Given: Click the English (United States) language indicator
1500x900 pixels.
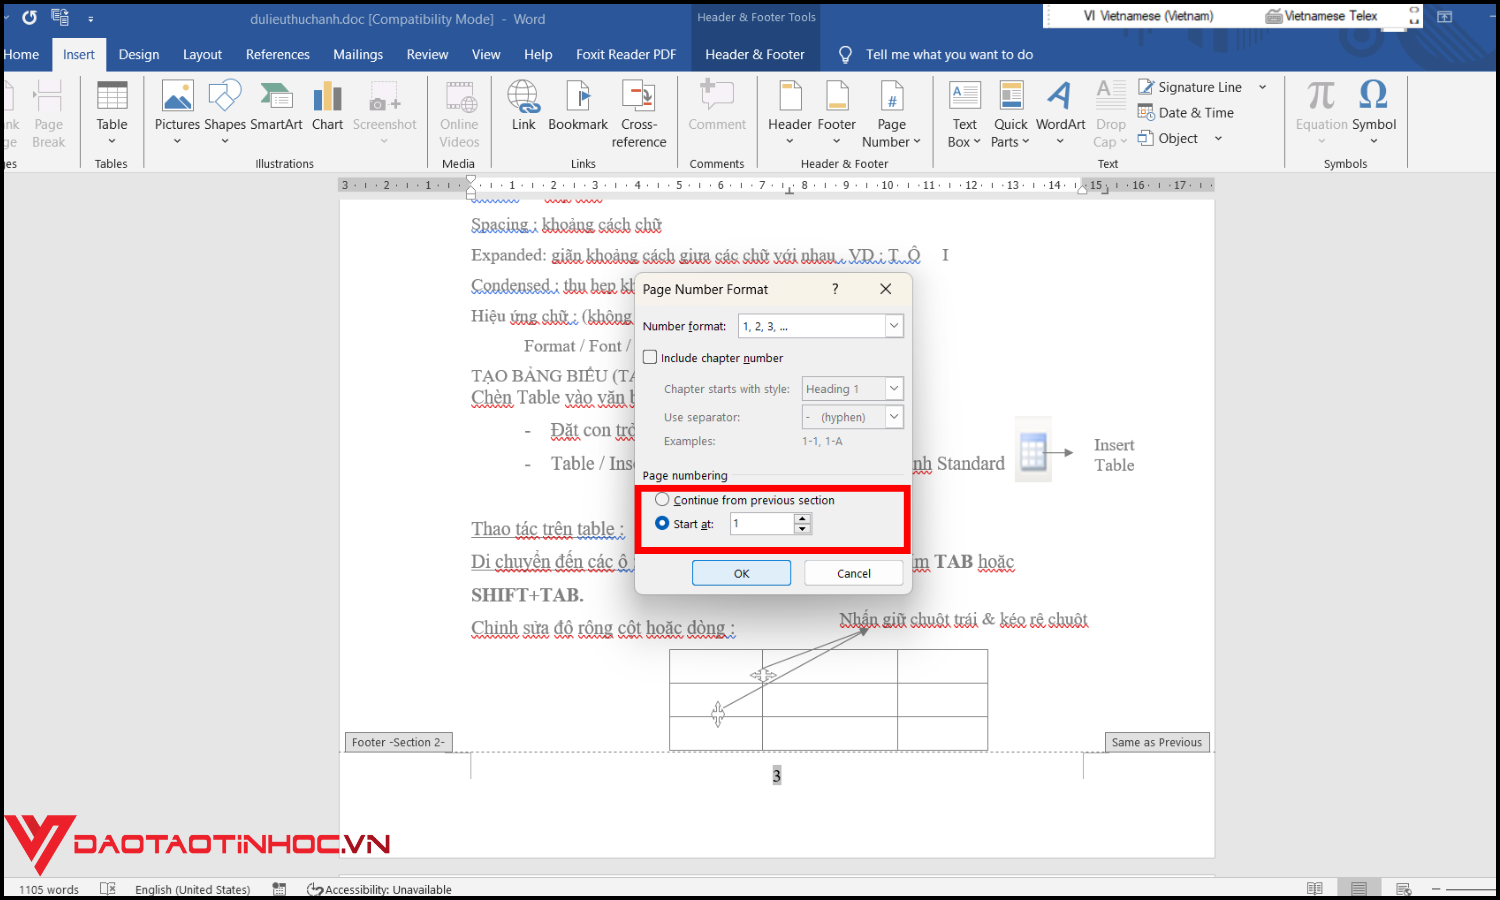Looking at the screenshot, I should 193,890.
